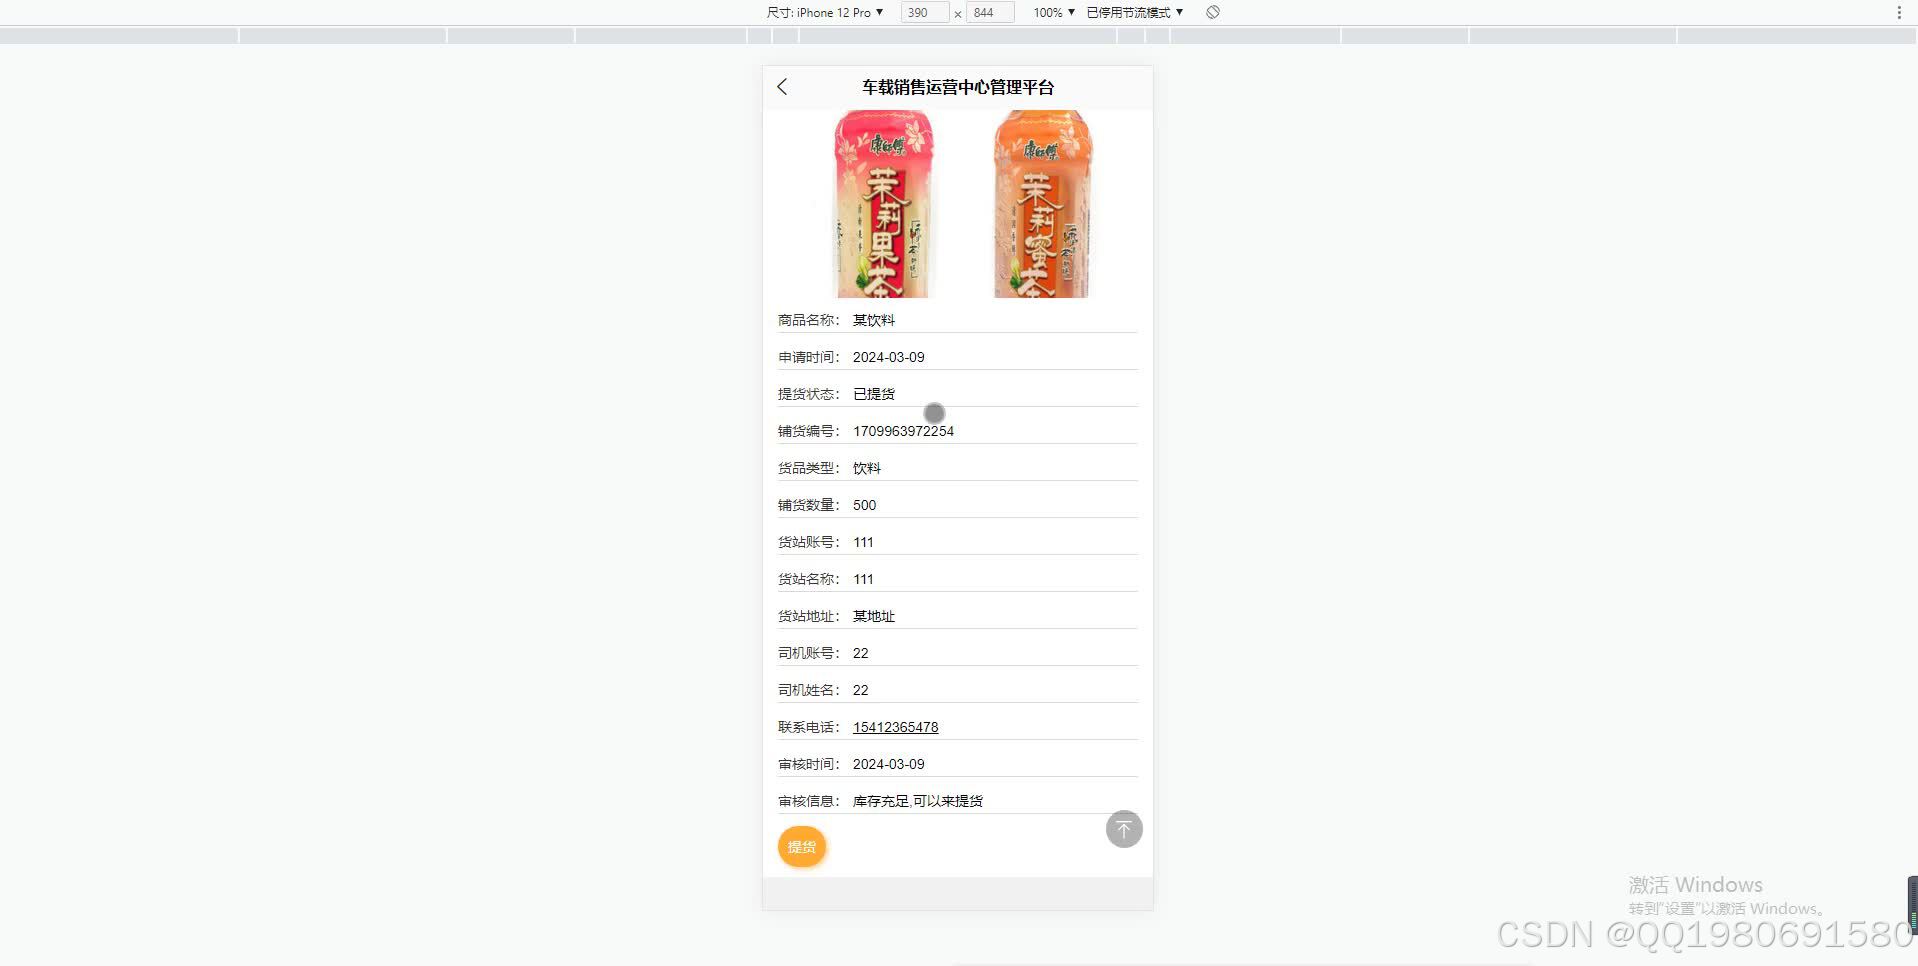Click the throttling disabled slash icon

tap(1212, 12)
